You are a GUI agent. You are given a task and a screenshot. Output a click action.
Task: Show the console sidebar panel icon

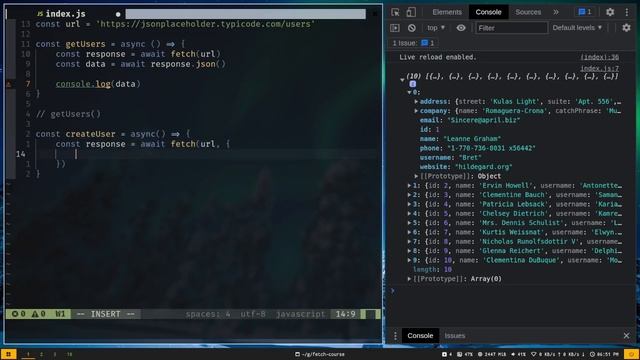click(395, 28)
